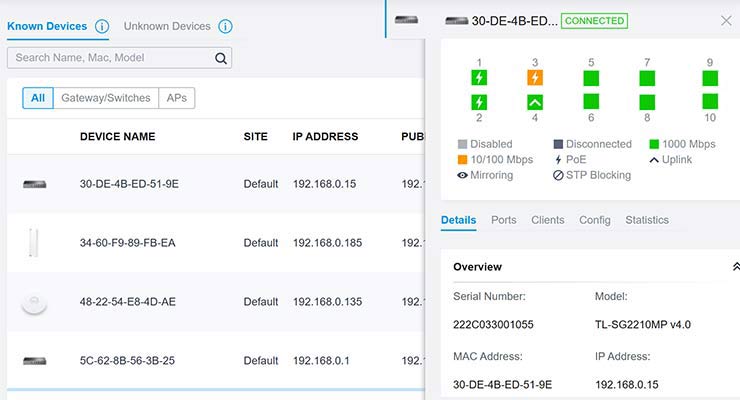Click info icon next to Known Devices

click(102, 26)
